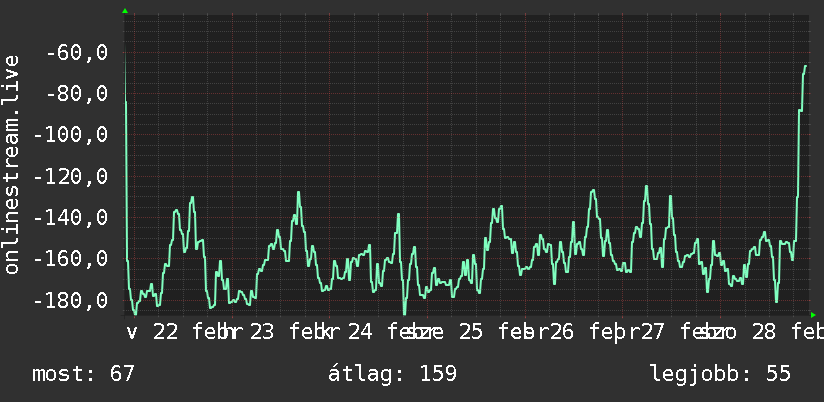Click the '23 febr' date label
824x402 pixels.
(289, 332)
